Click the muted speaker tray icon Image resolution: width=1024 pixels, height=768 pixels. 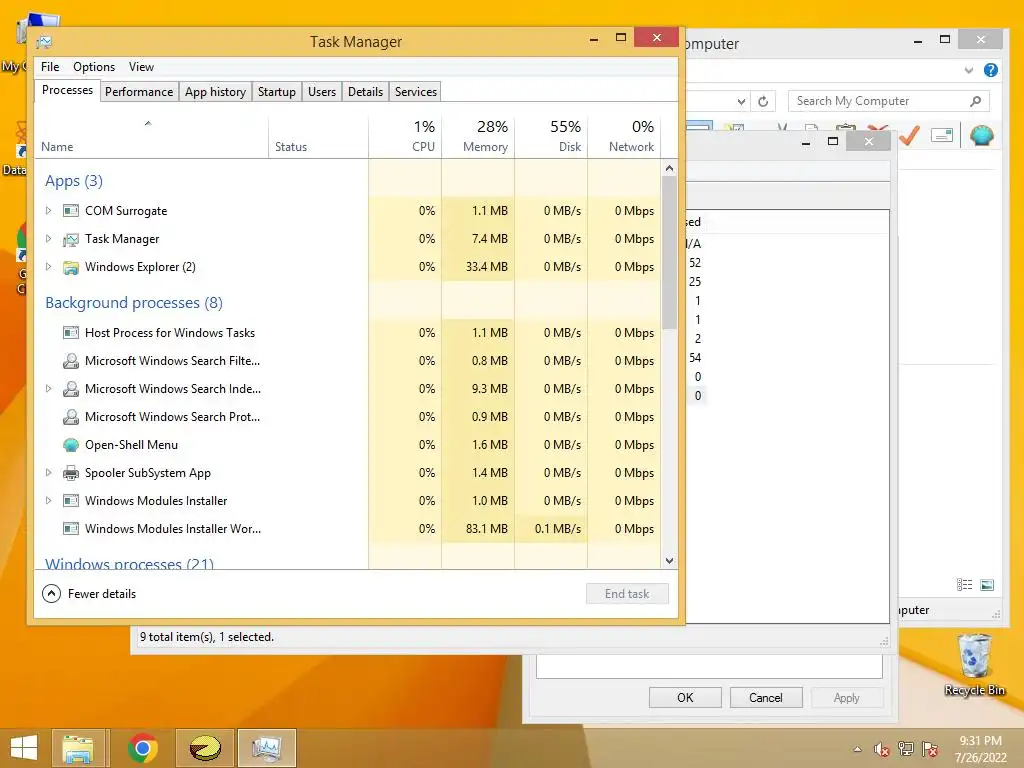point(881,749)
